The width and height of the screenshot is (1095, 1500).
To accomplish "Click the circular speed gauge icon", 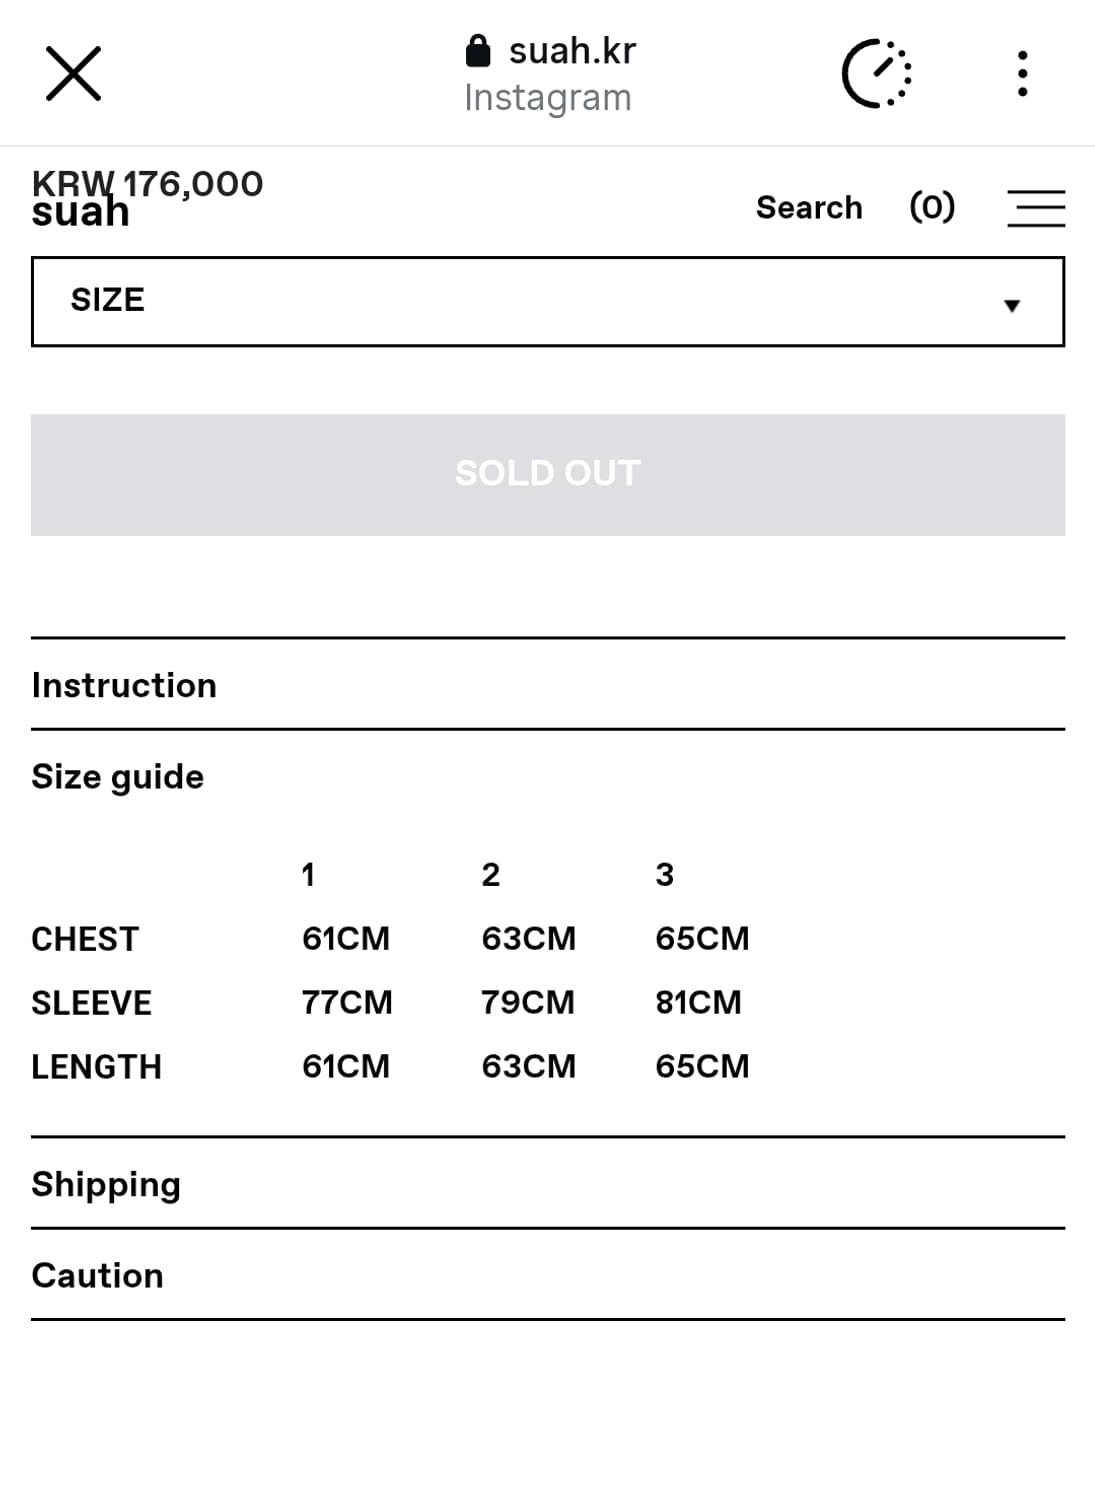I will (x=876, y=74).
